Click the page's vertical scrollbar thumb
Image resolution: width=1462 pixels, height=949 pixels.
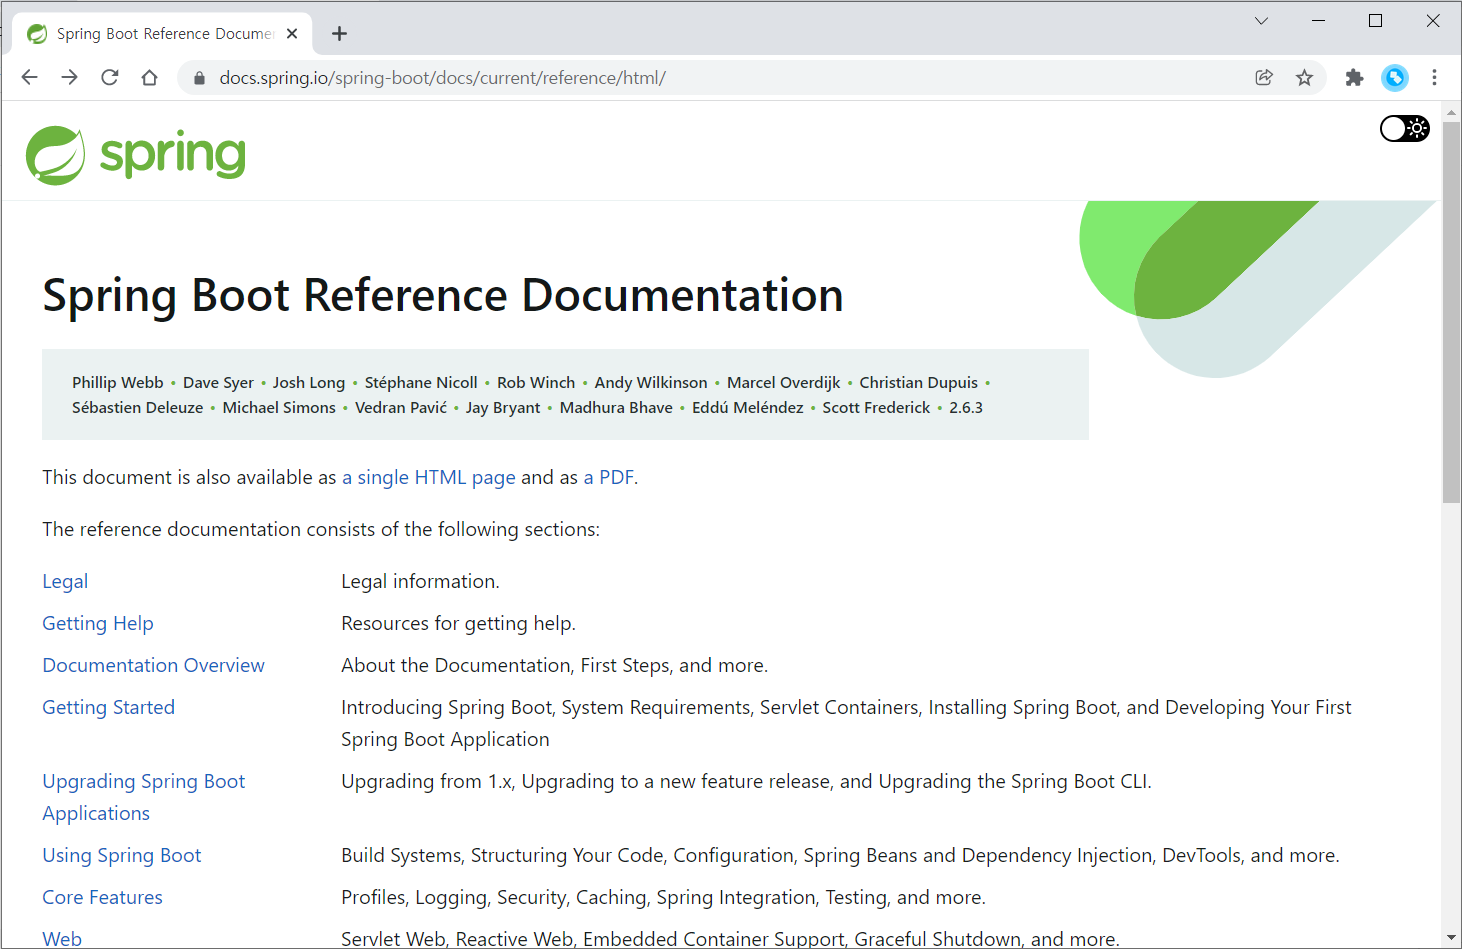(x=1451, y=312)
